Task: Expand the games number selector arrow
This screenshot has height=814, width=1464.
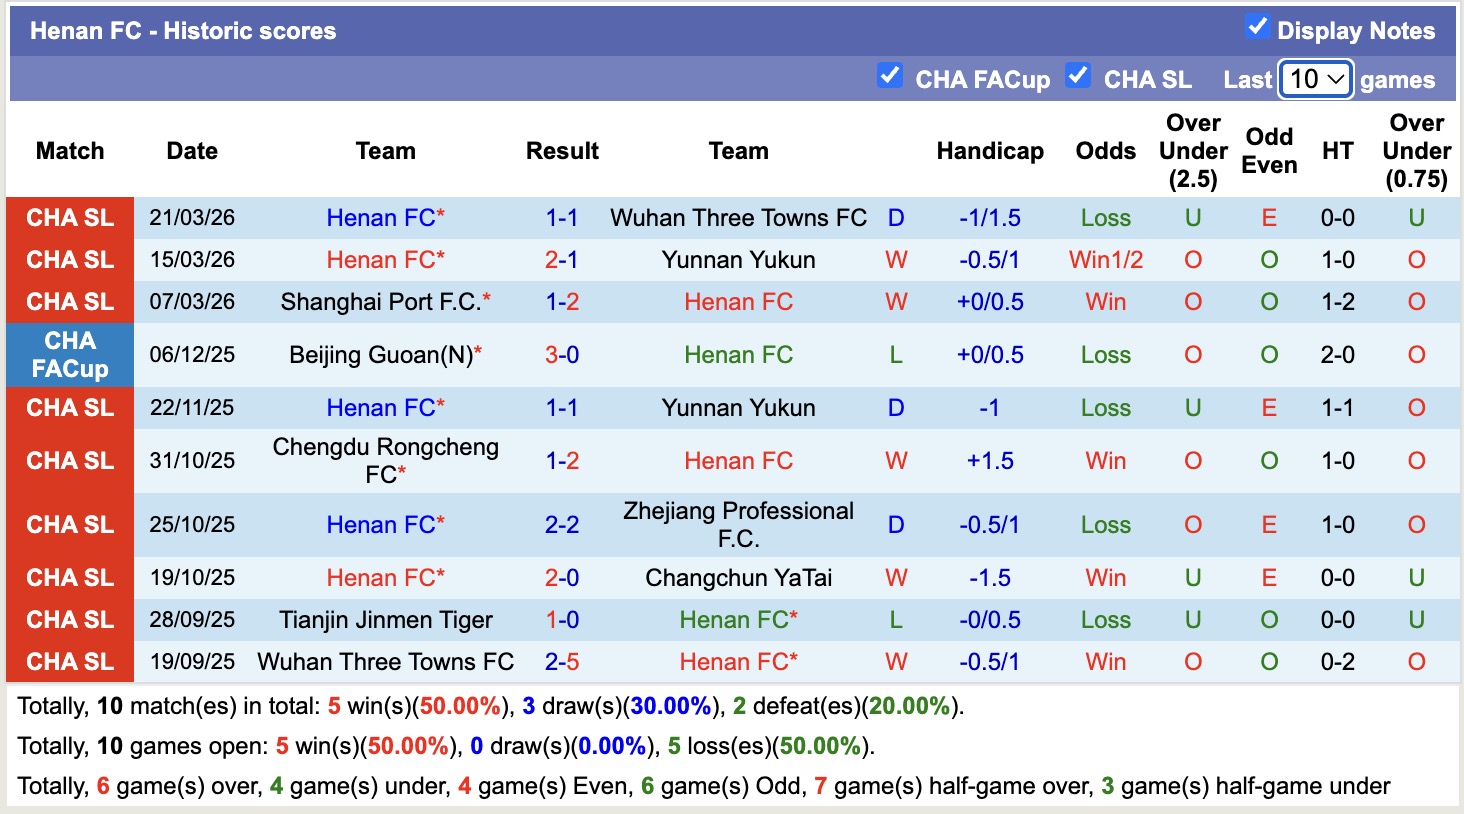Action: pos(1335,79)
